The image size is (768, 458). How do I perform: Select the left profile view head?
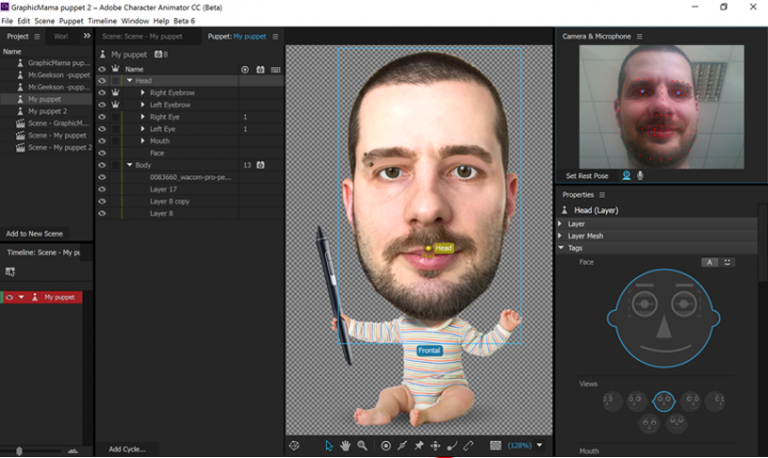pyautogui.click(x=612, y=401)
